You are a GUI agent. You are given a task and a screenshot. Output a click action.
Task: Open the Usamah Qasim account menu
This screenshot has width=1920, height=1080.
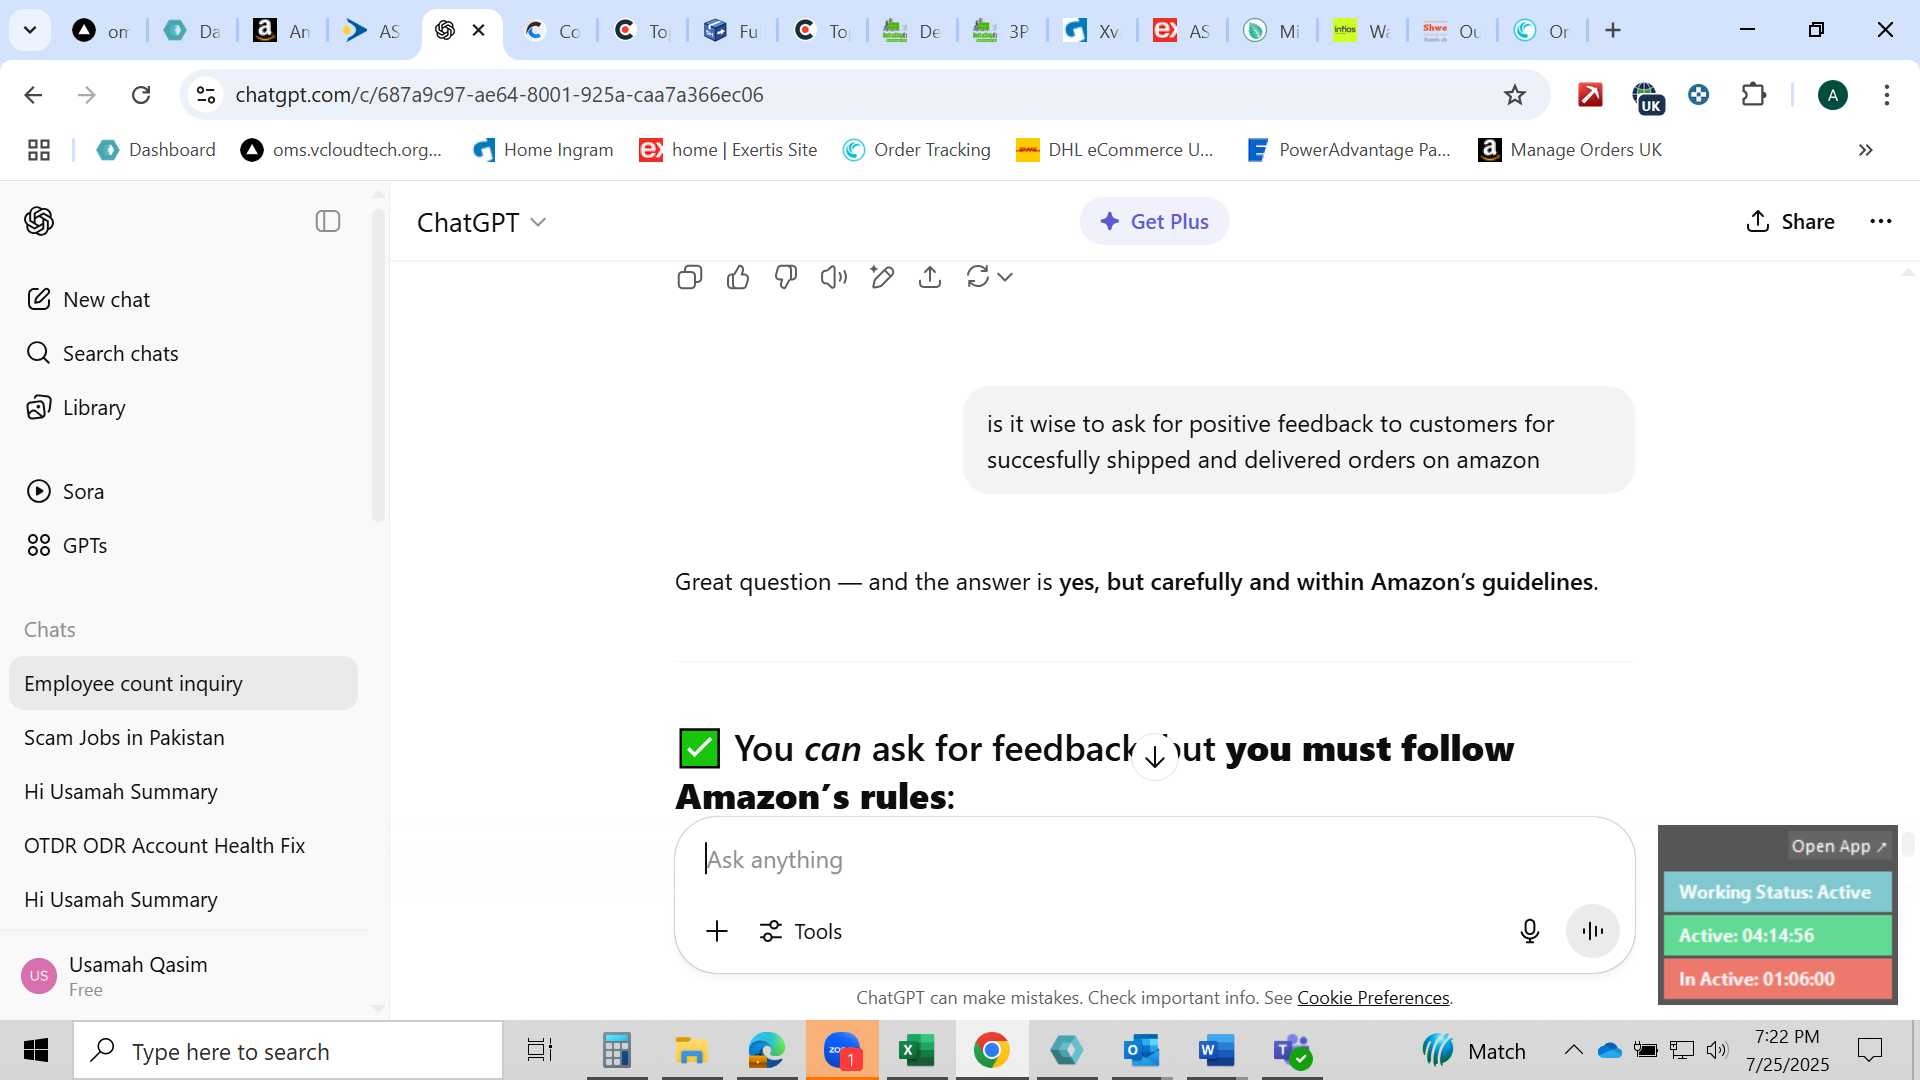click(185, 975)
